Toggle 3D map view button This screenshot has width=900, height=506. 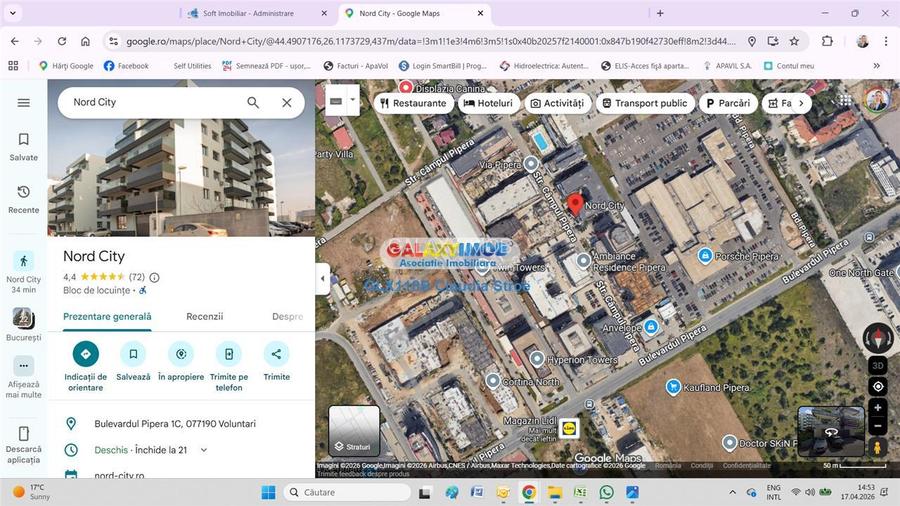878,365
